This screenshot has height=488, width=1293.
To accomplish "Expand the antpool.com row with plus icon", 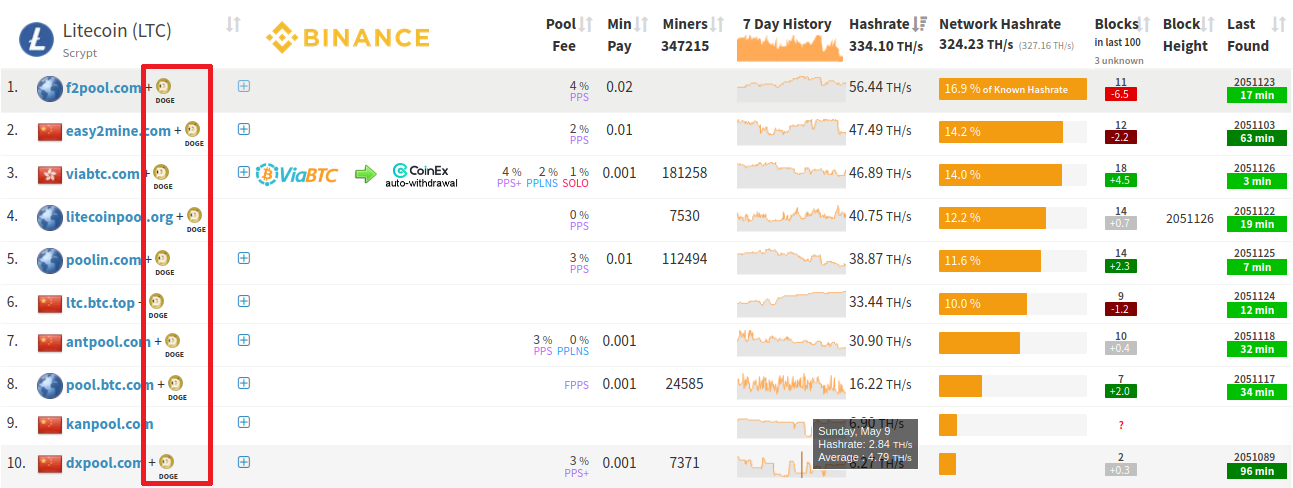I will [x=244, y=341].
